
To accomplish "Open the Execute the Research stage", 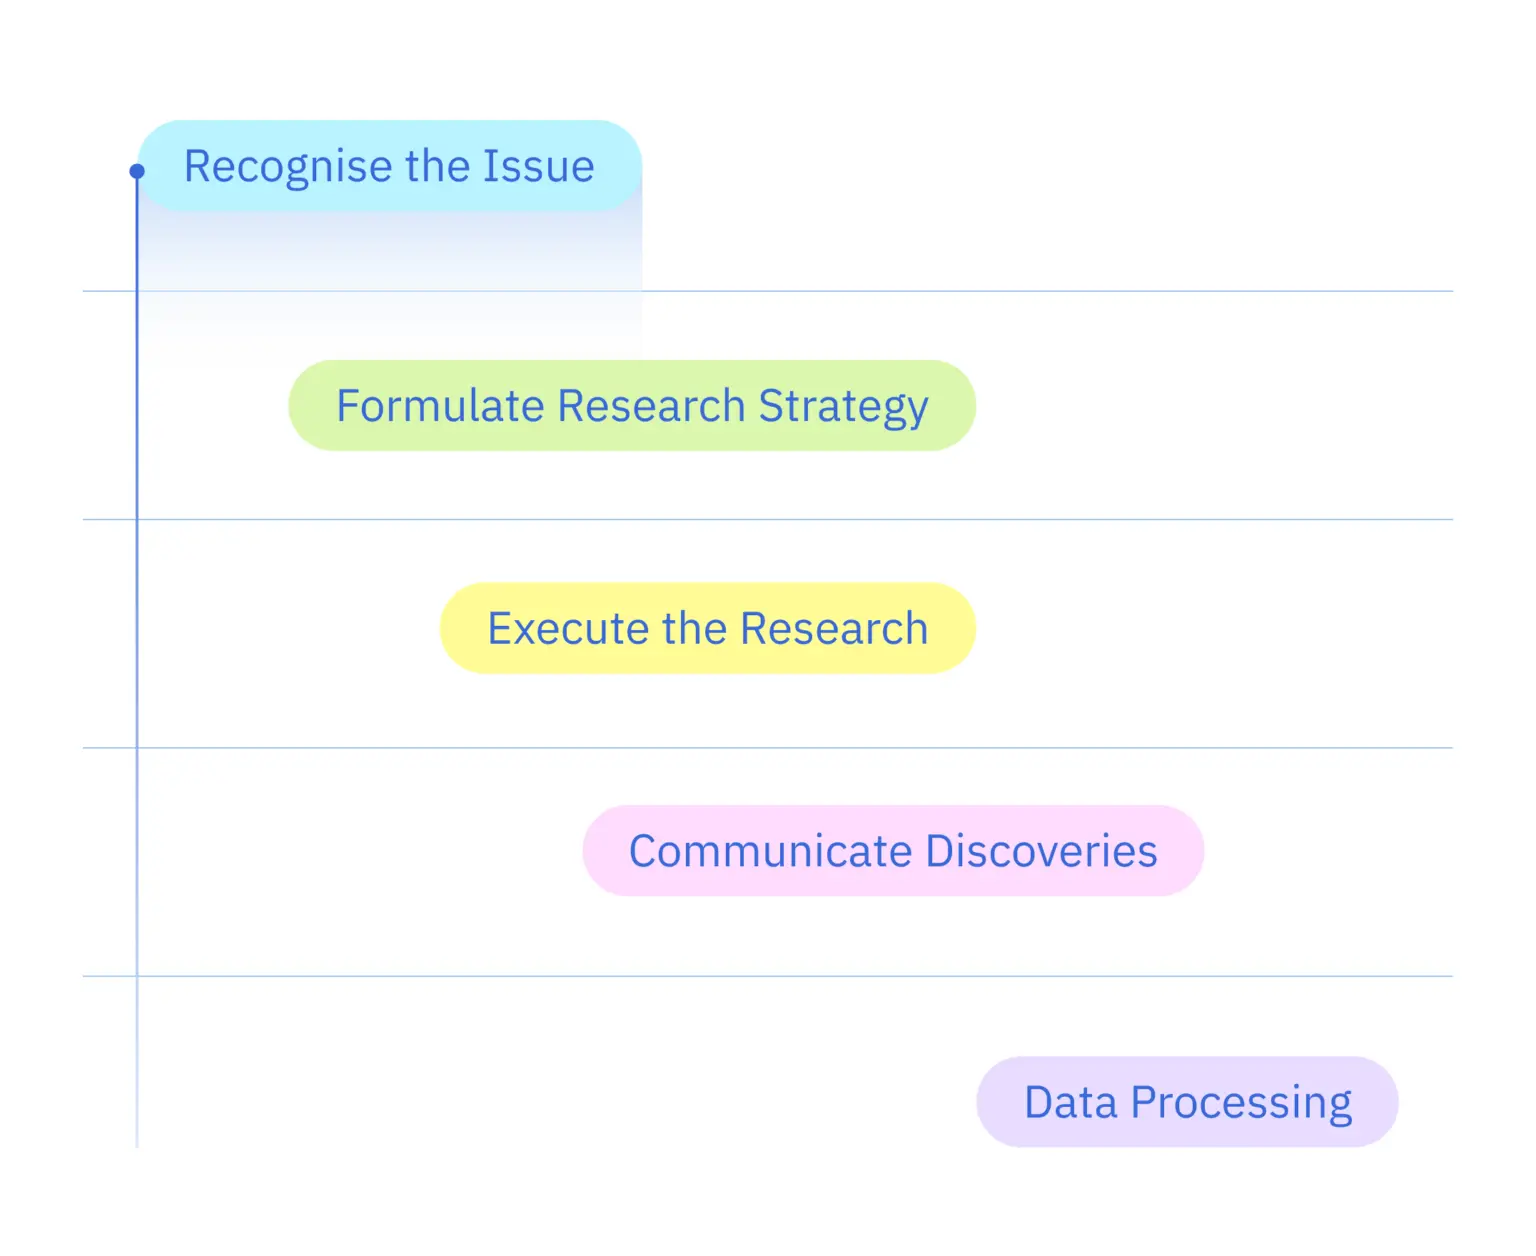I will [708, 628].
